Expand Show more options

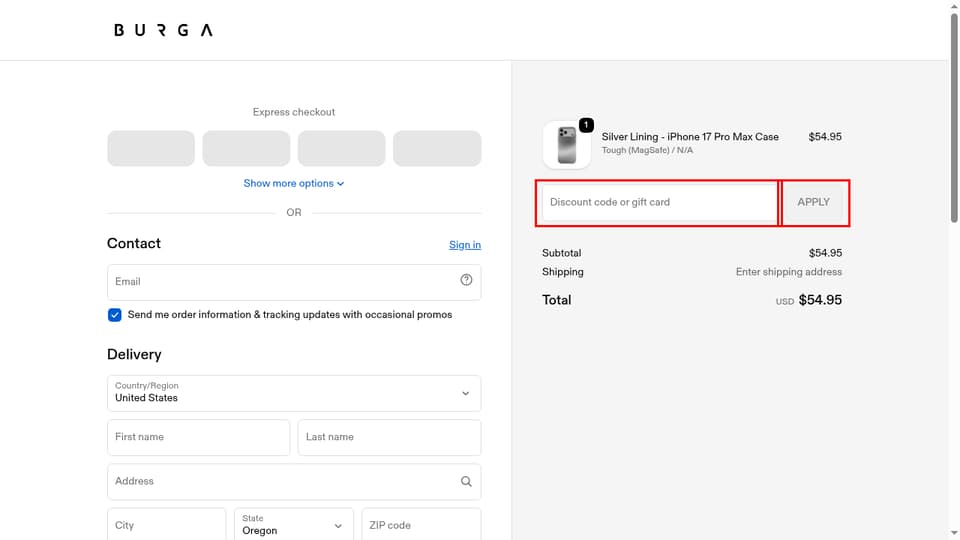294,184
